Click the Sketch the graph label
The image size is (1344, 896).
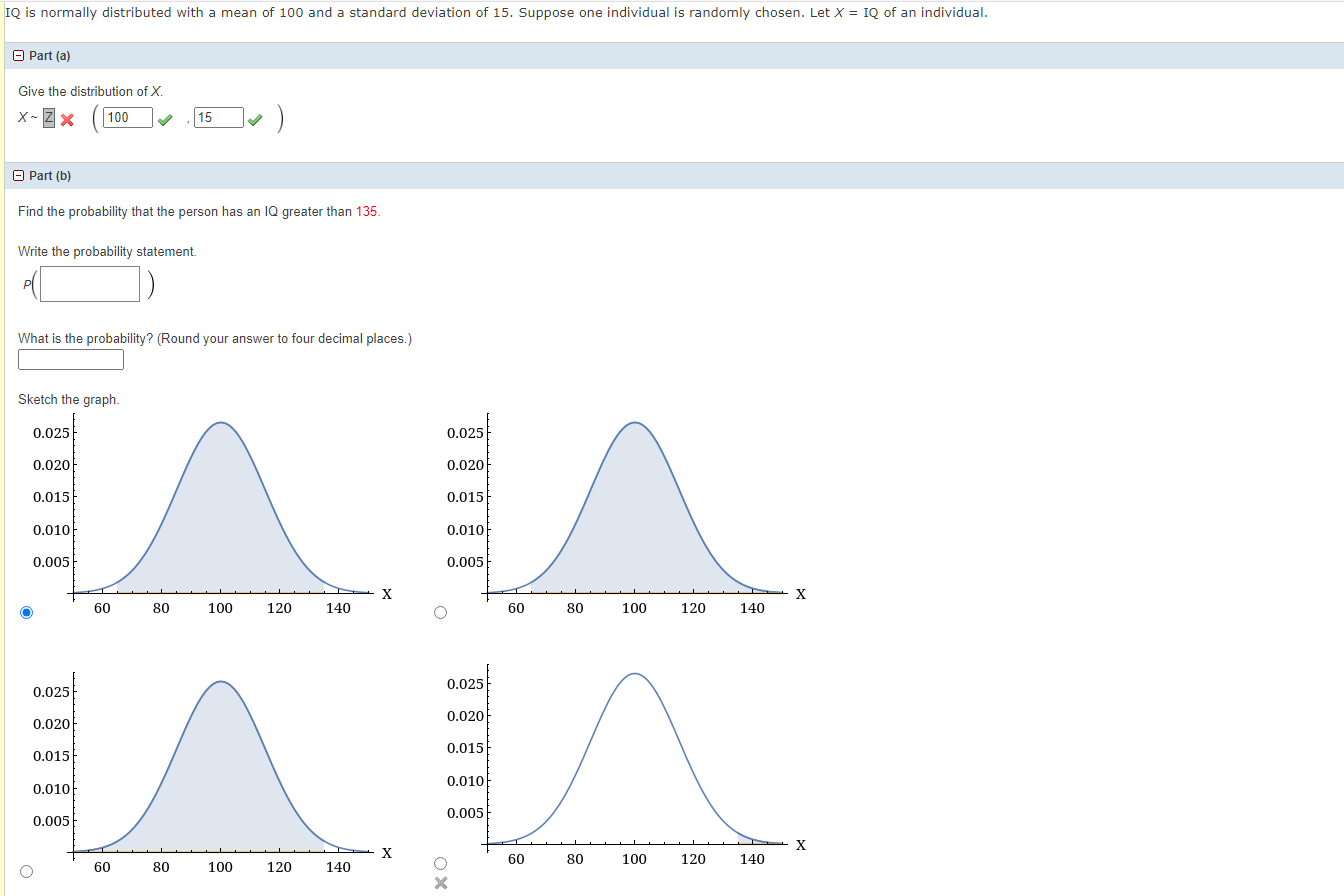point(66,399)
